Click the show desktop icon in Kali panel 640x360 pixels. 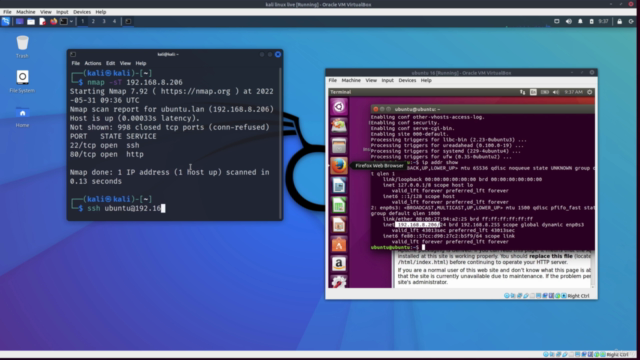19,21
